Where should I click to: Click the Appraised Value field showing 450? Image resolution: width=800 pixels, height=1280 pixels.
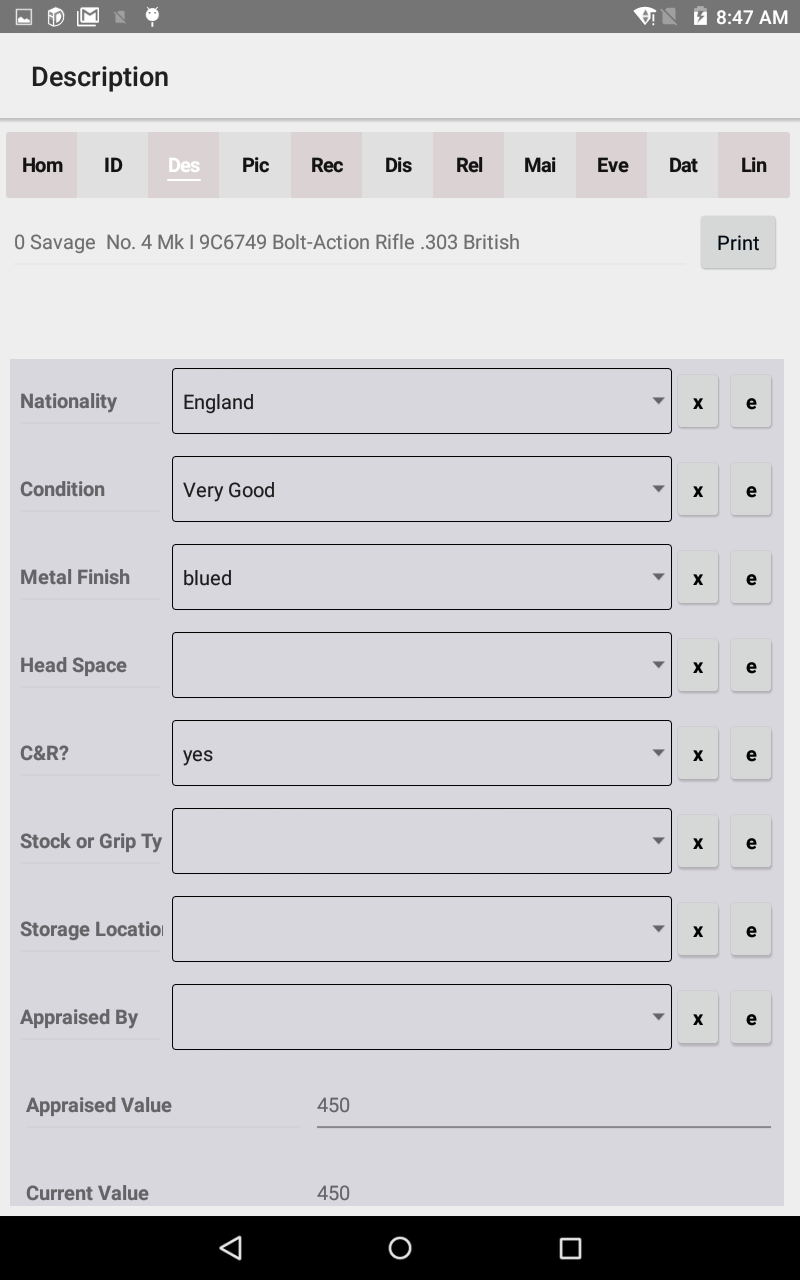(x=543, y=1105)
